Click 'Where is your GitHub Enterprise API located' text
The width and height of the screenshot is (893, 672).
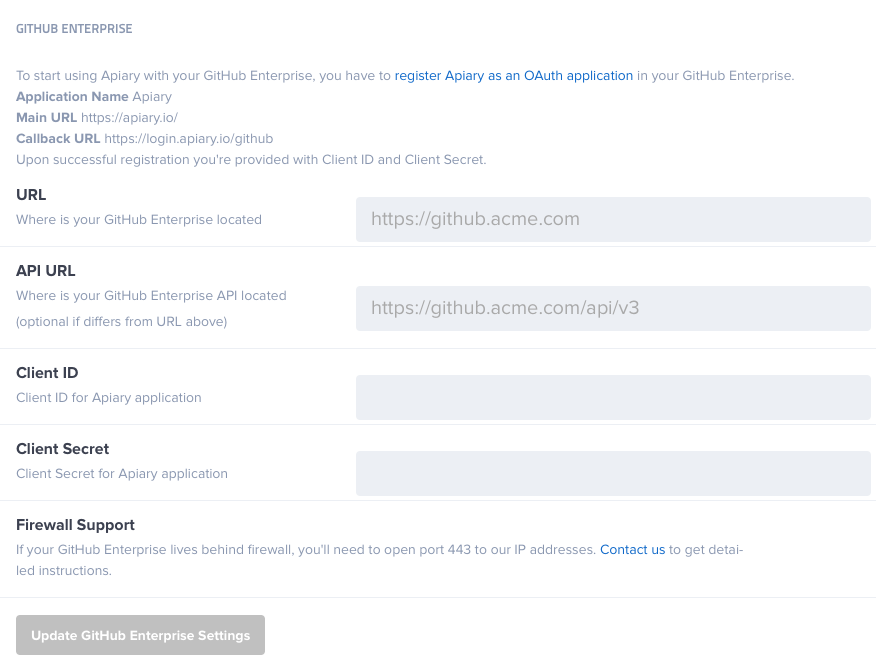[x=151, y=296]
